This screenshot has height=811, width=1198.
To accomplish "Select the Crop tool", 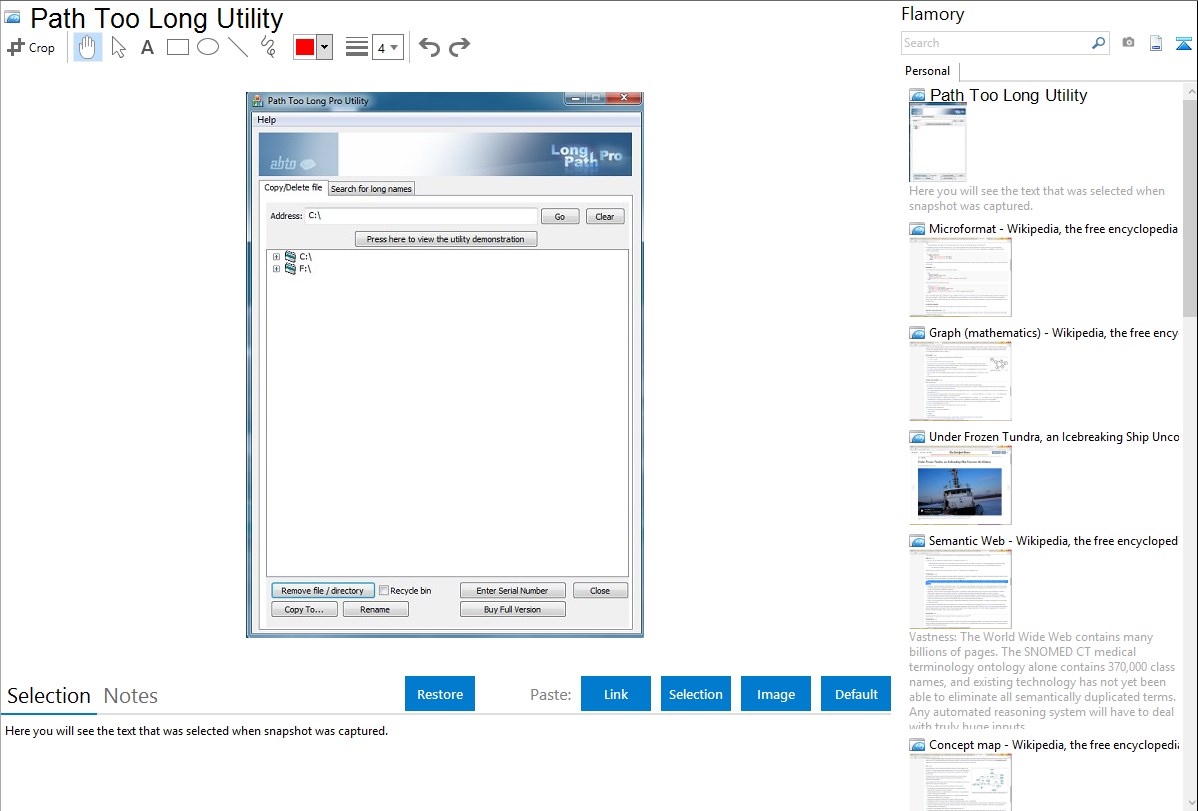I will coord(31,47).
